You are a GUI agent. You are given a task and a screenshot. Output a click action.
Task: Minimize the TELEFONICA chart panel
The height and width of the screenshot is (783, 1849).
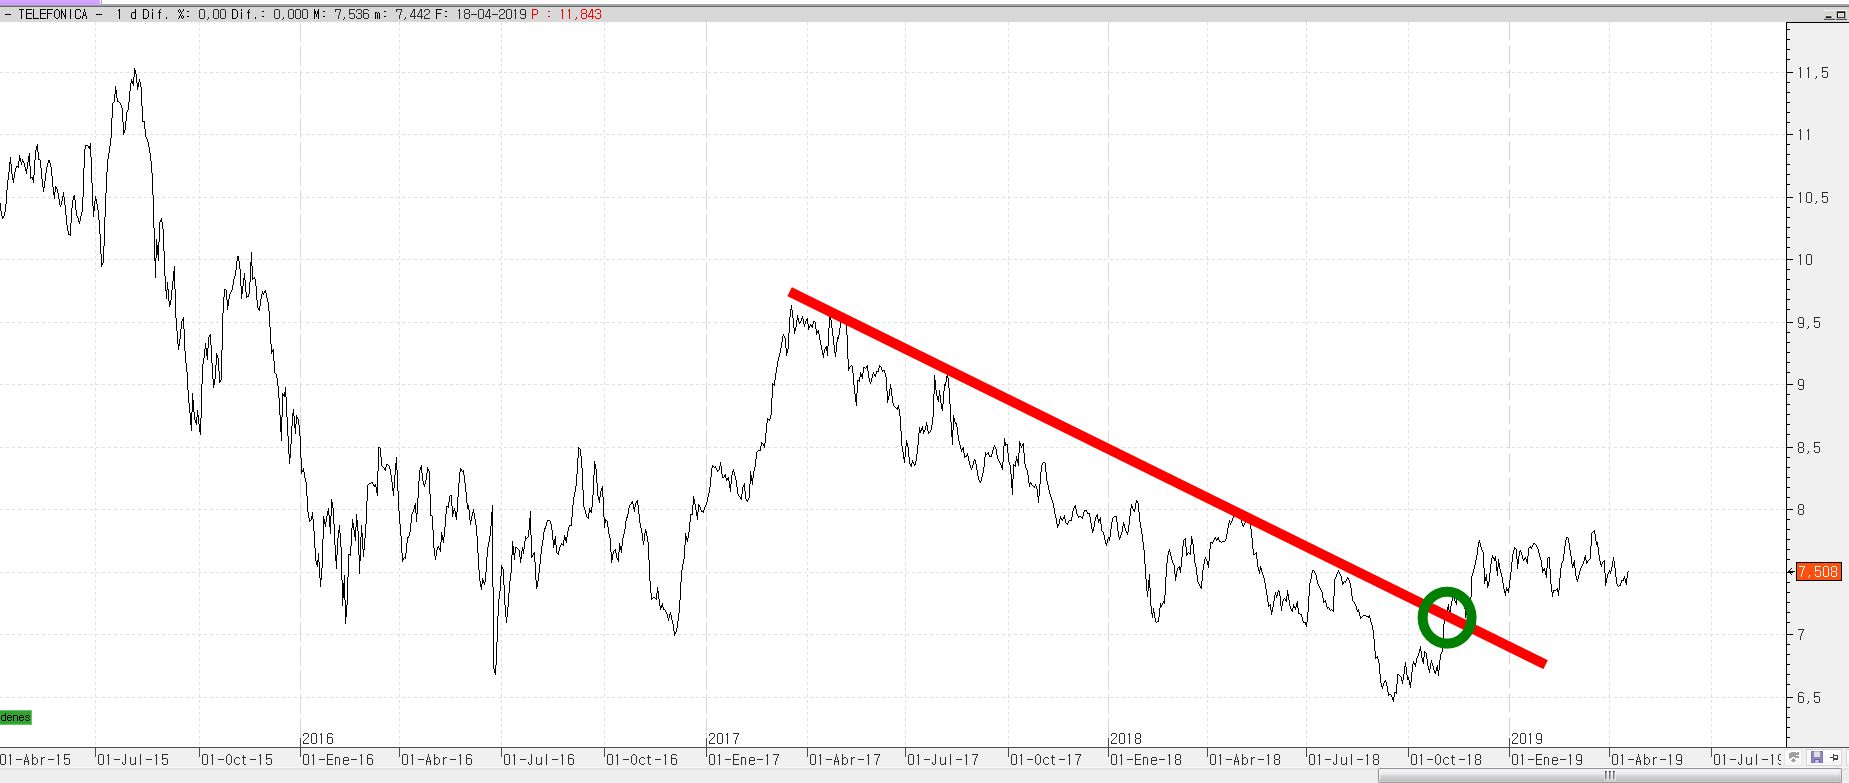click(1829, 15)
